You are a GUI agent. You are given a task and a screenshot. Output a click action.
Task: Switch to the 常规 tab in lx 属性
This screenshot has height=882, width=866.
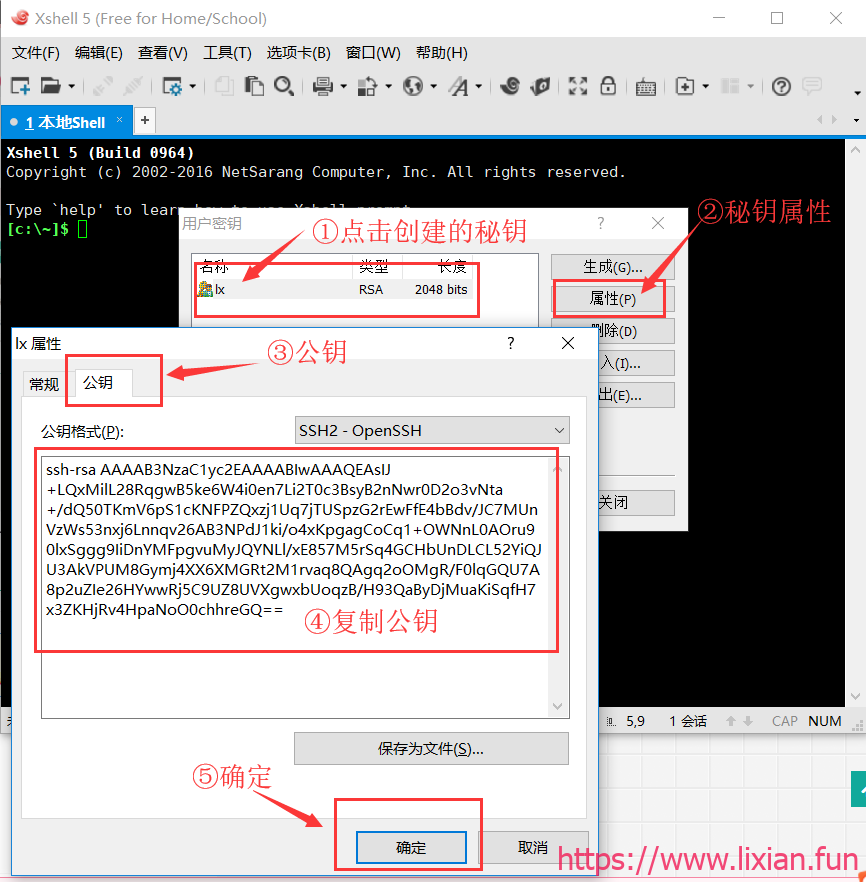point(44,385)
